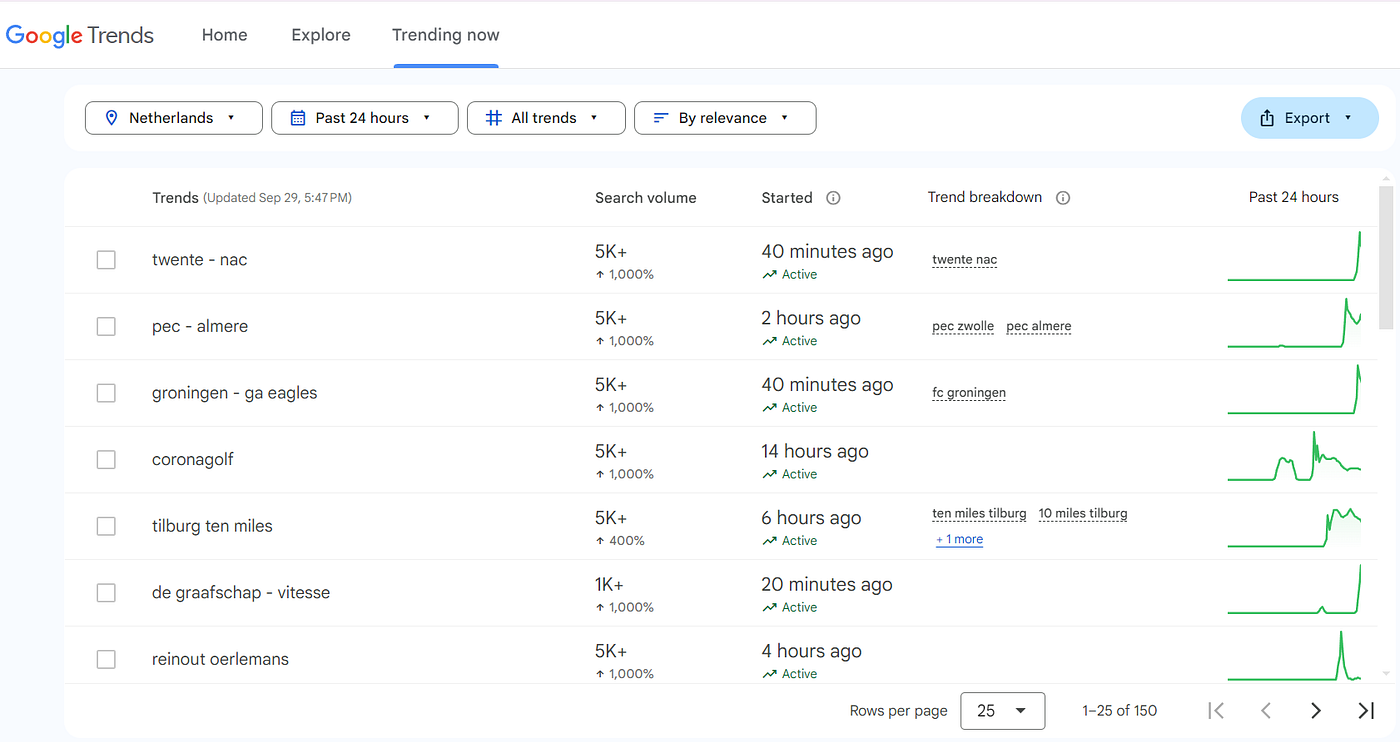Select the twente - nac checkbox

tap(106, 260)
